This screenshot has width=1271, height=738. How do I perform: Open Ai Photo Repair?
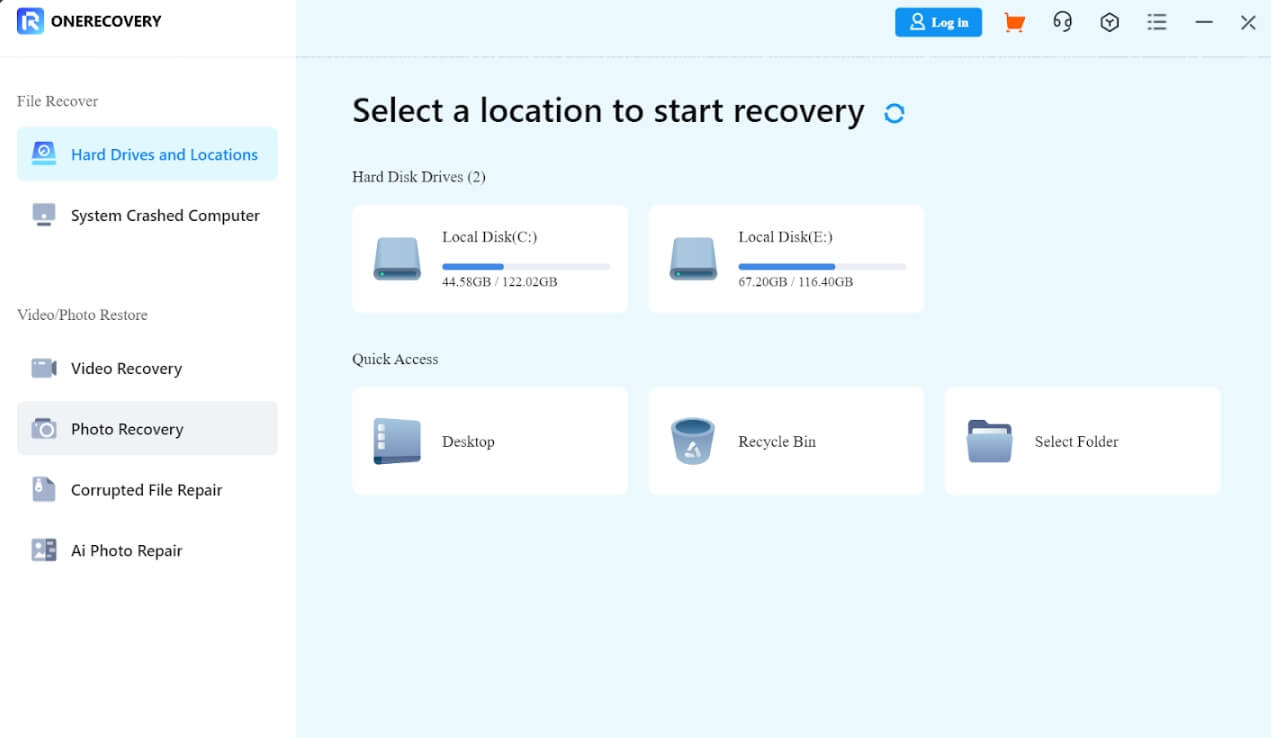[x=126, y=550]
